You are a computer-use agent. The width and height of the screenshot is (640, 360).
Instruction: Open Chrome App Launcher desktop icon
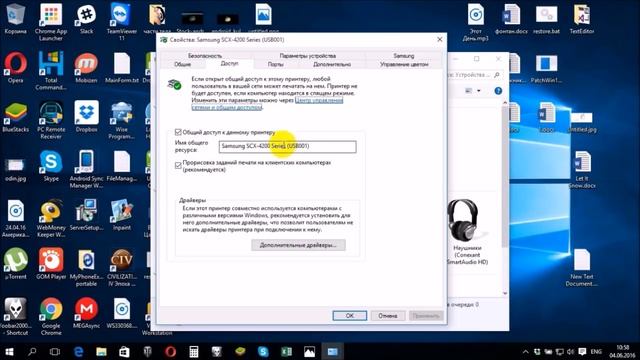click(51, 22)
